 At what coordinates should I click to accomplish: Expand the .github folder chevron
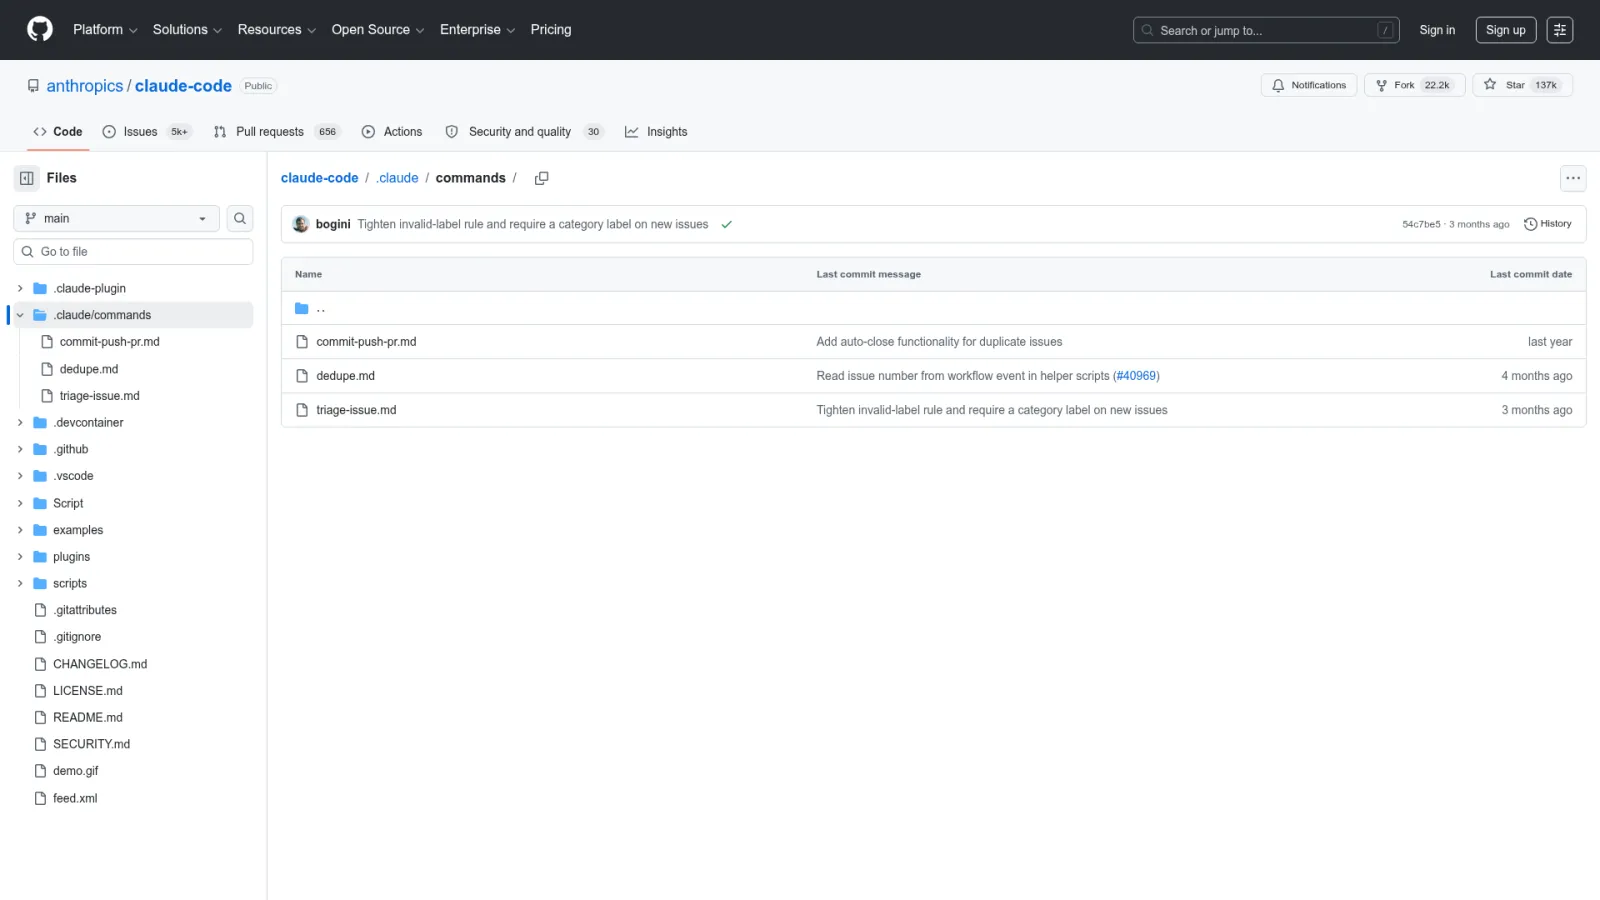pyautogui.click(x=20, y=449)
